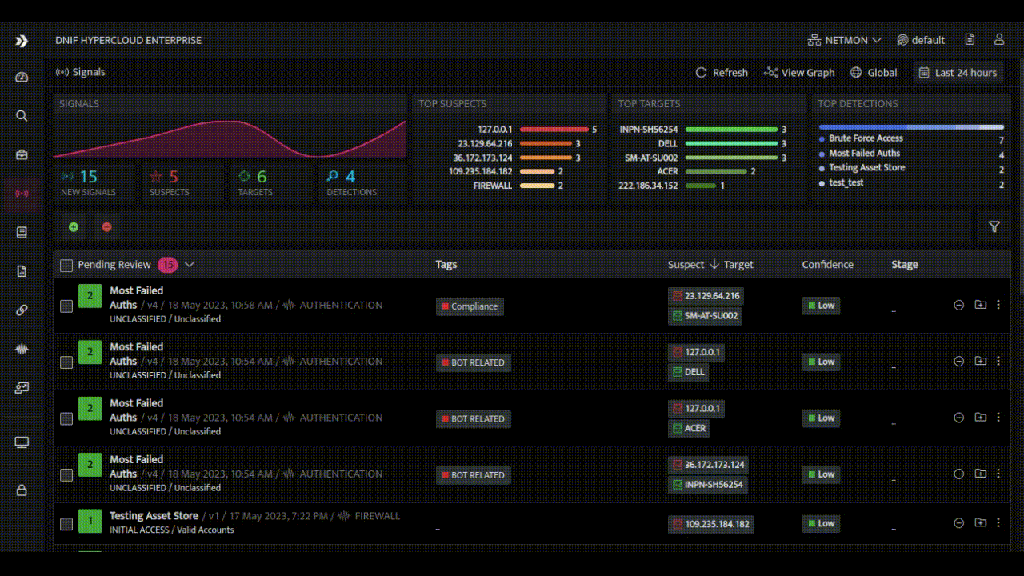Check the Testing Asset Store signal row
The width and height of the screenshot is (1024, 576).
66,524
